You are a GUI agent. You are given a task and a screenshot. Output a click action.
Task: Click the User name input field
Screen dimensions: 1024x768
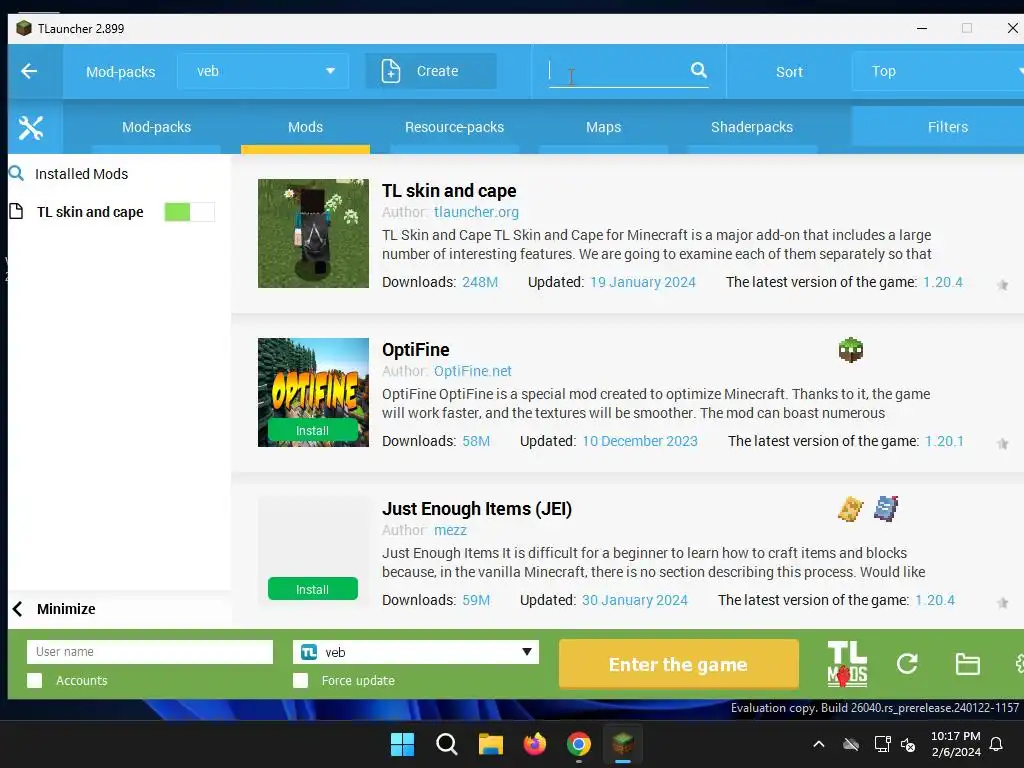150,652
